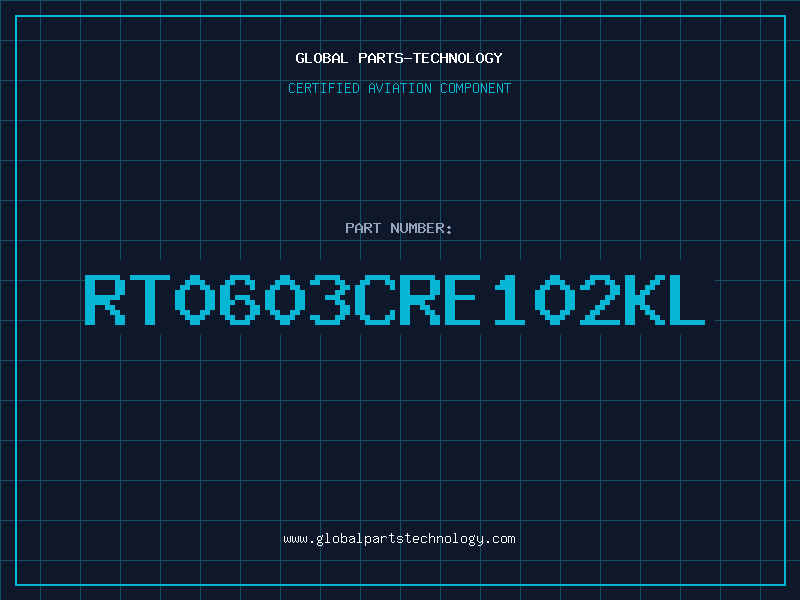Click the letter T in the part number
The image size is (800, 600).
(150, 299)
